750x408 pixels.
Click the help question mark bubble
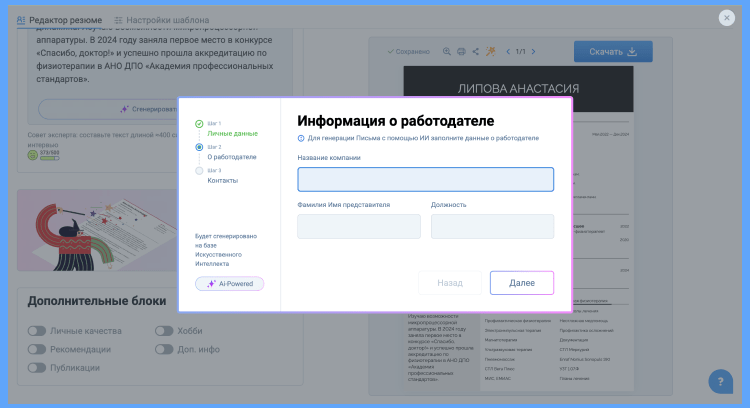(720, 381)
